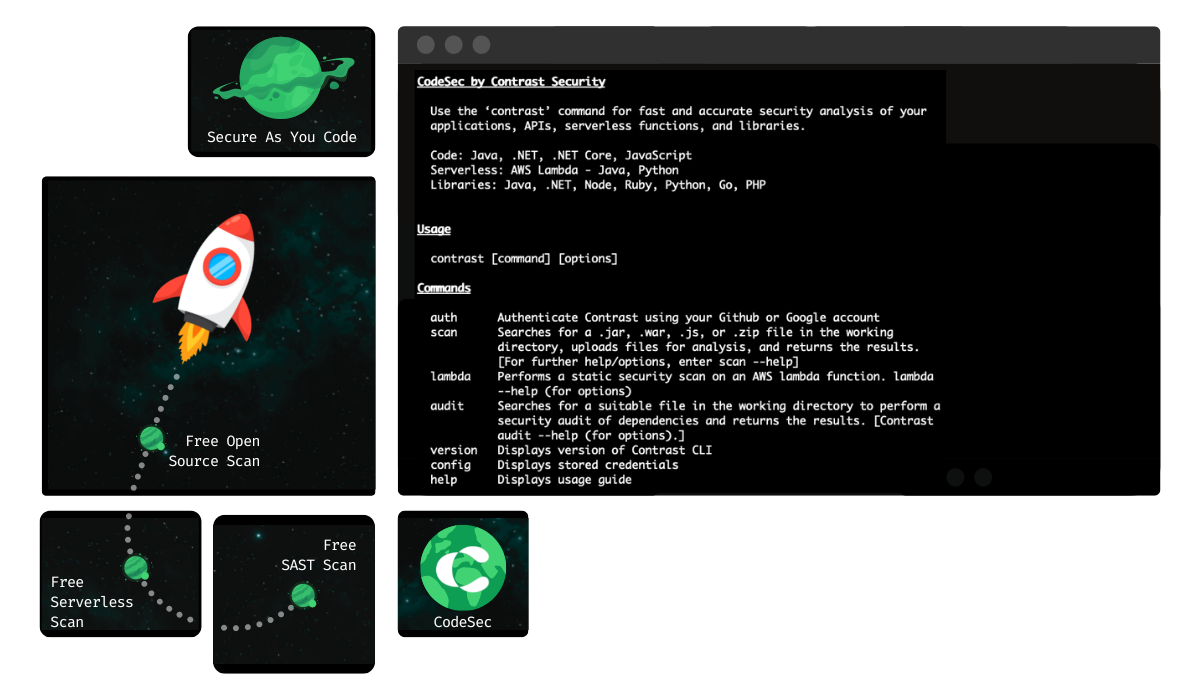Jump to the Commands heading
This screenshot has width=1200, height=700.
tap(443, 288)
